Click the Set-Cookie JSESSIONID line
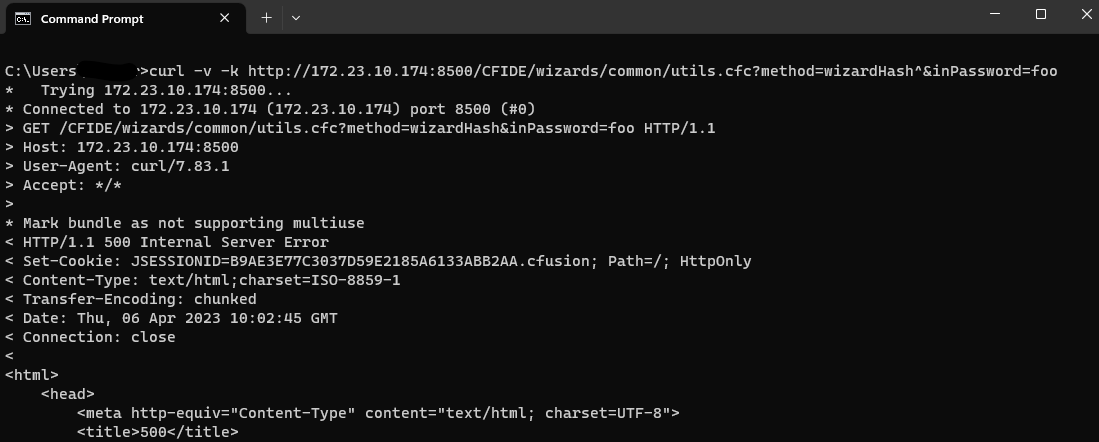1099x442 pixels. [386, 261]
